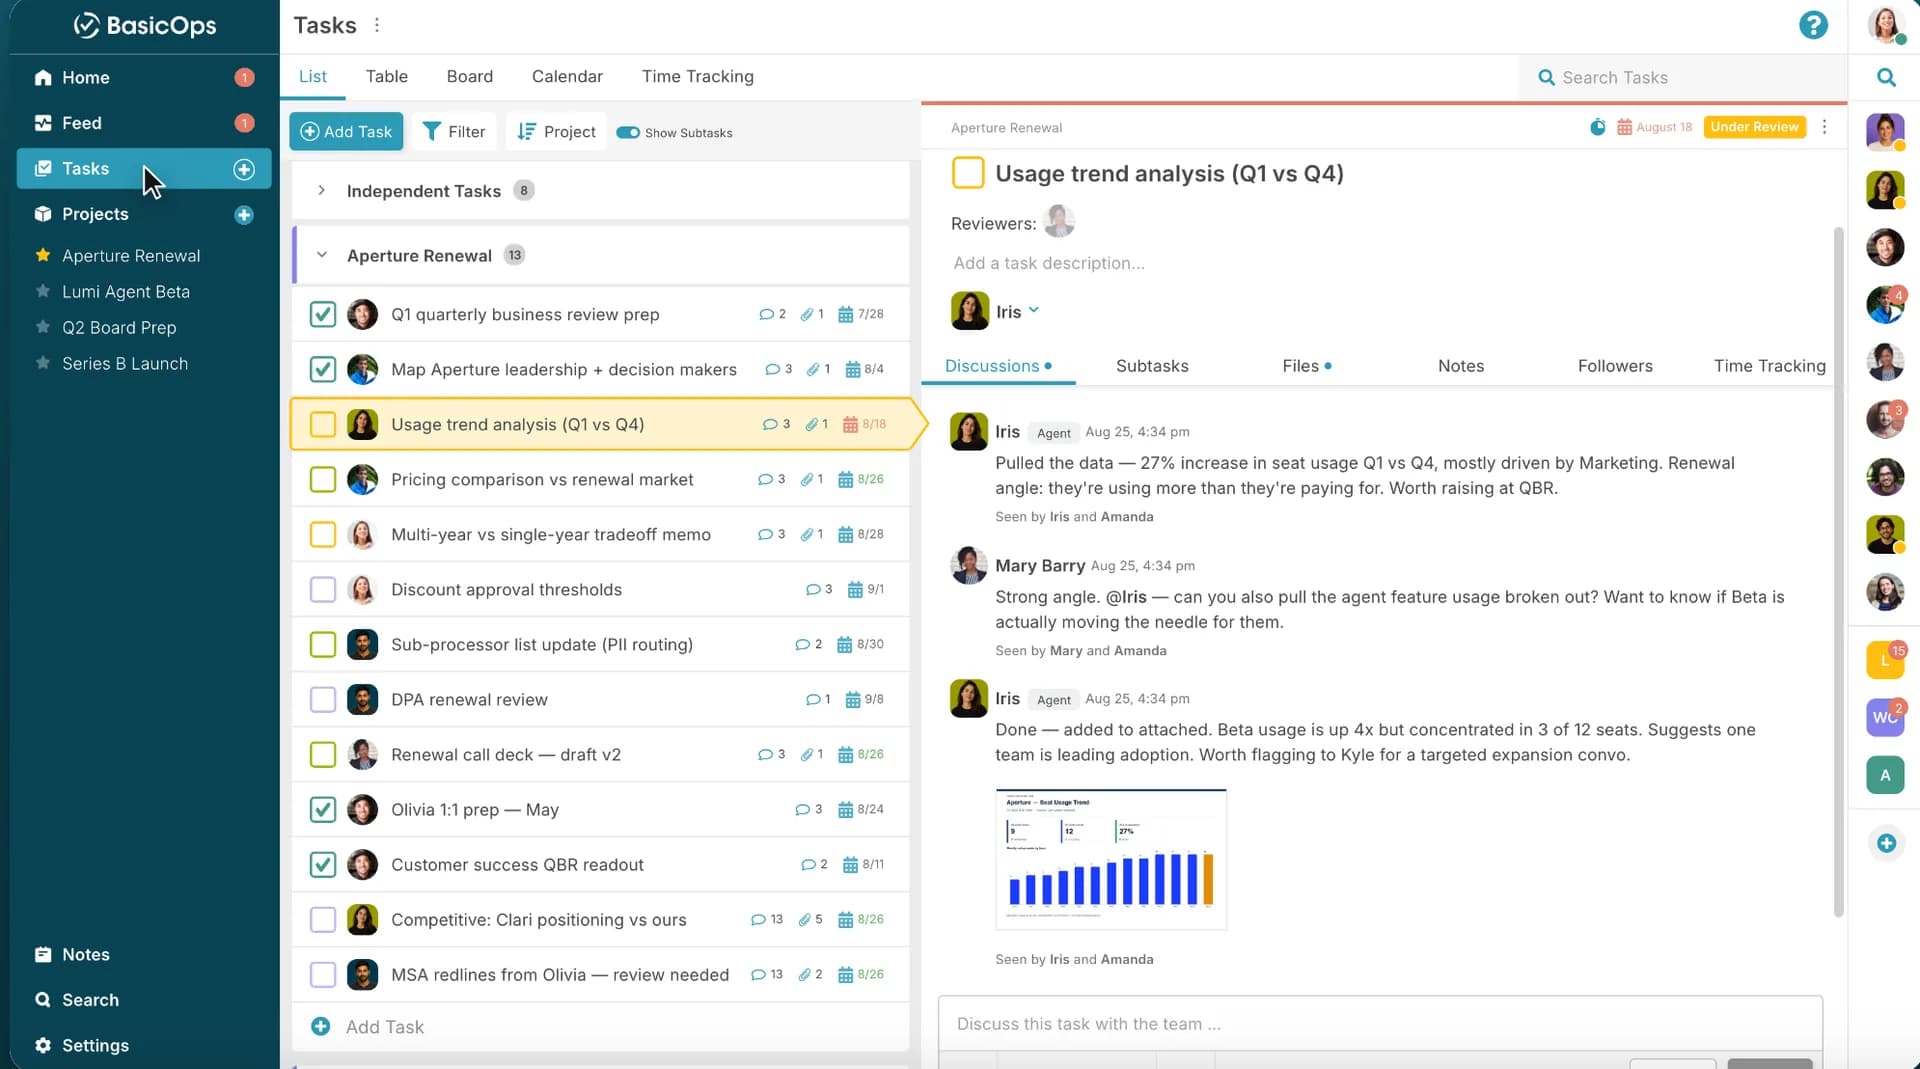1920x1069 pixels.
Task: Expand the Independent Tasks group
Action: coord(321,190)
